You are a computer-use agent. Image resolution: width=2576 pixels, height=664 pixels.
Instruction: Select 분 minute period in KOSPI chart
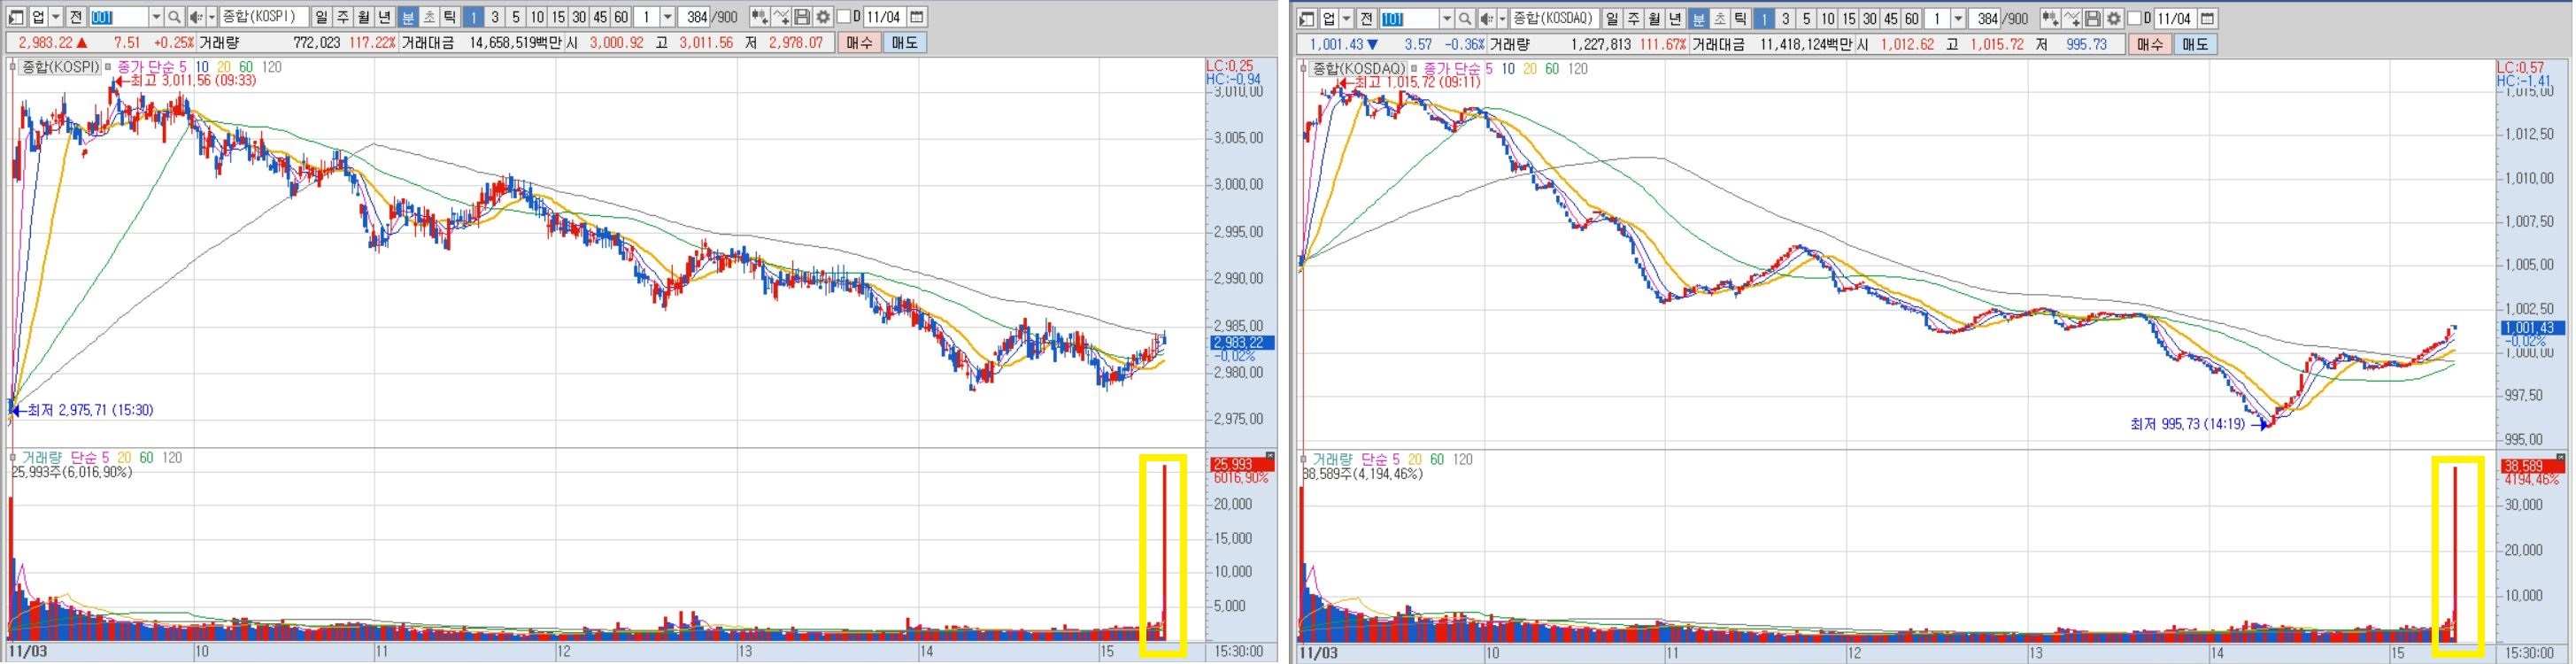(x=408, y=17)
